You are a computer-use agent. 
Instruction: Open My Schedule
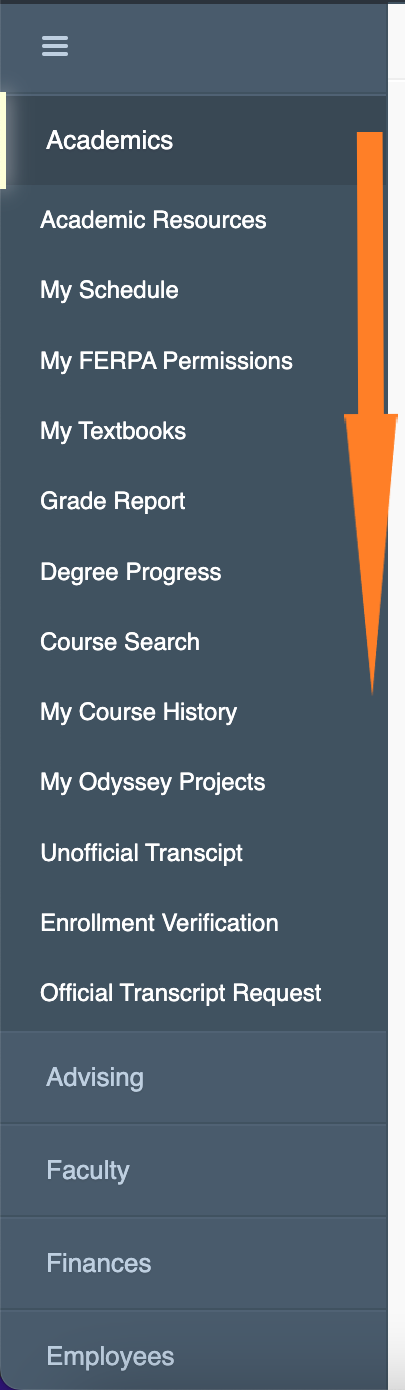(x=109, y=291)
